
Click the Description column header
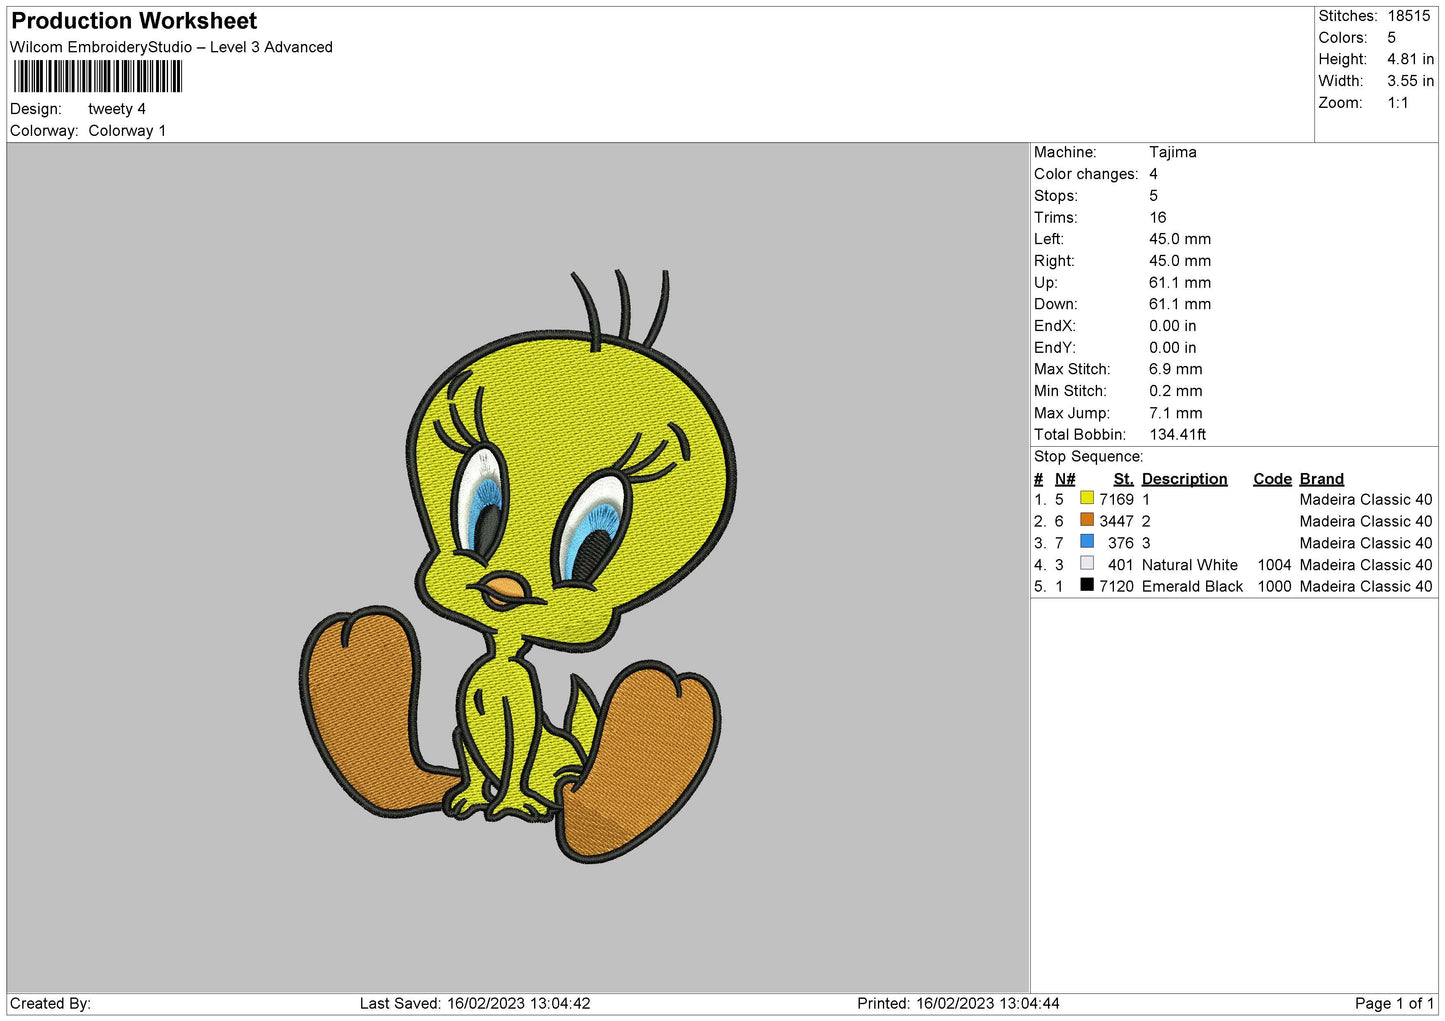(x=1184, y=479)
